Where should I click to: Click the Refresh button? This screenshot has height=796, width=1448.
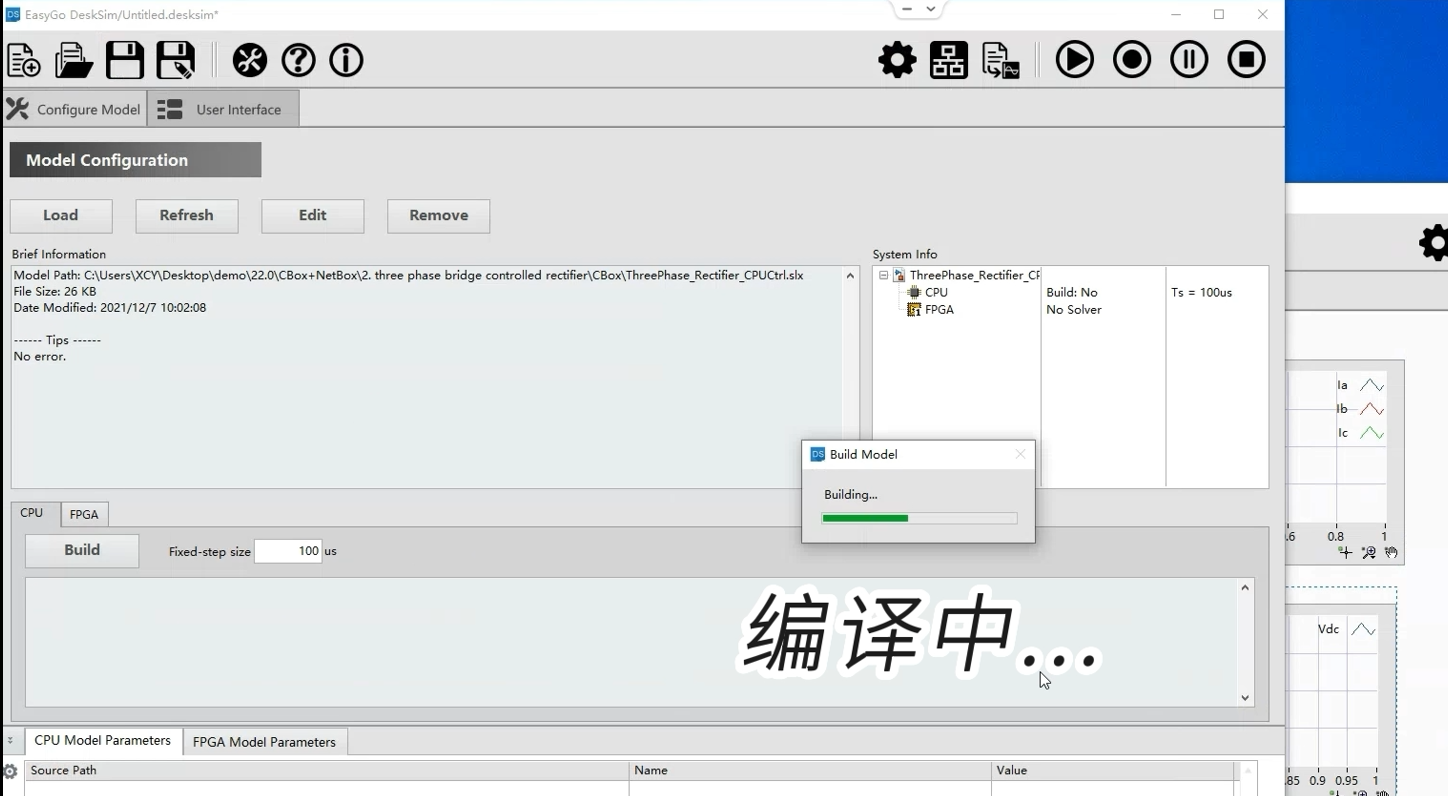[x=187, y=216]
